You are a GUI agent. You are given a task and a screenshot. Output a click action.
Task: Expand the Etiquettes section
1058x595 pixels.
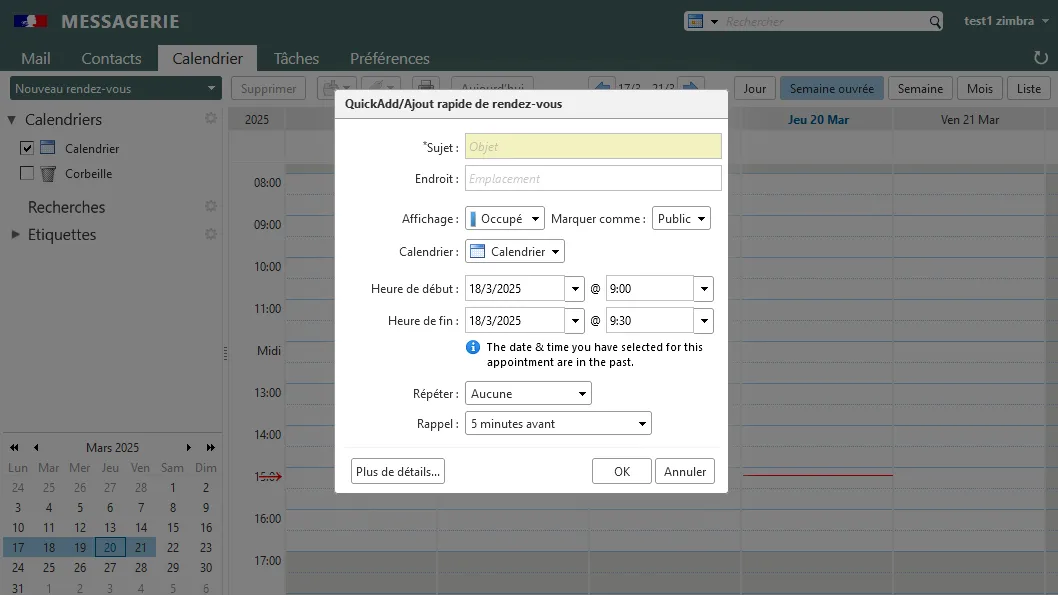(15, 235)
